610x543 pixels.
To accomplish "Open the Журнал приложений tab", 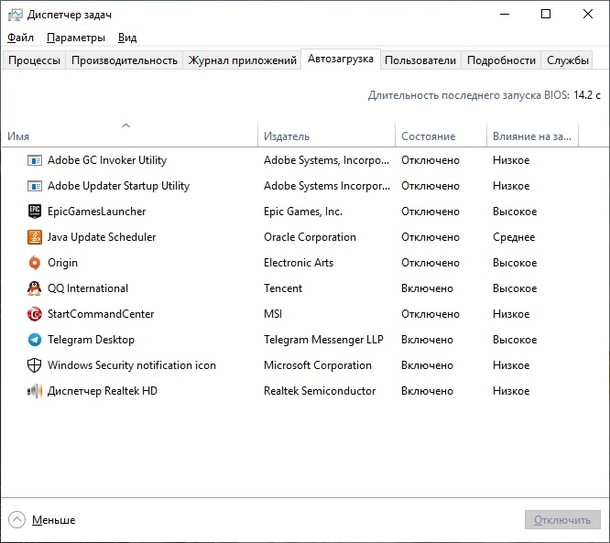I will (242, 60).
